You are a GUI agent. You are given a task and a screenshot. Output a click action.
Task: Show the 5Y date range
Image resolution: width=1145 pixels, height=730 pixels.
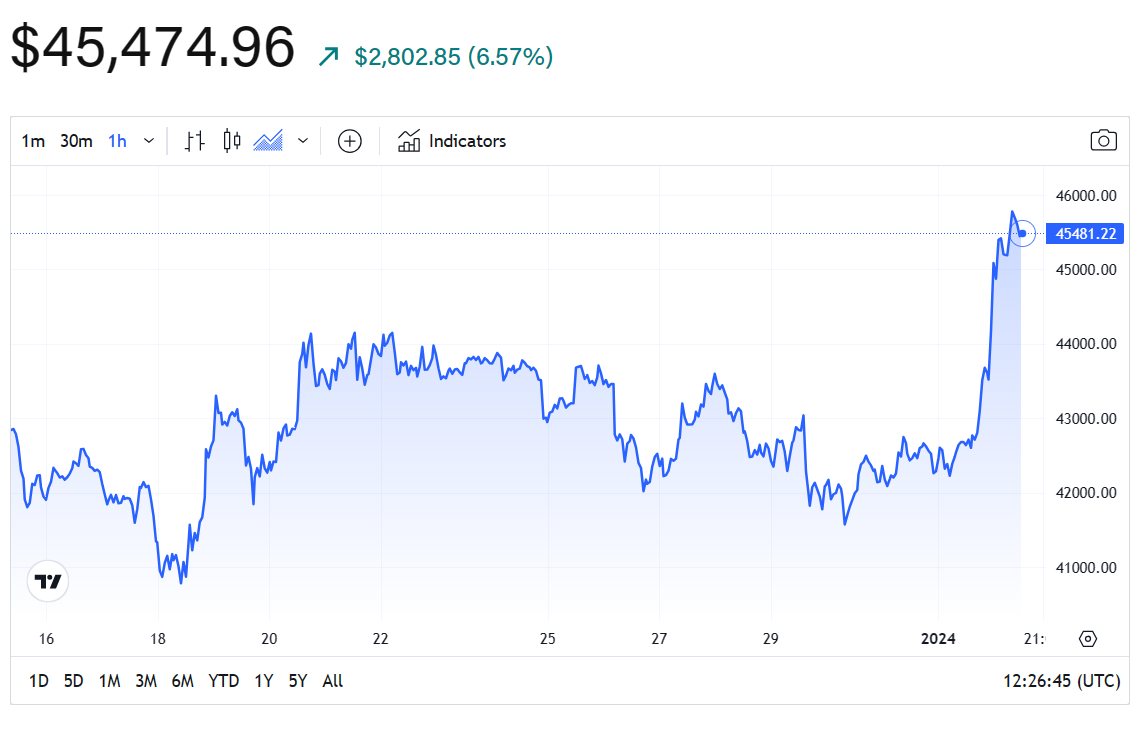298,681
